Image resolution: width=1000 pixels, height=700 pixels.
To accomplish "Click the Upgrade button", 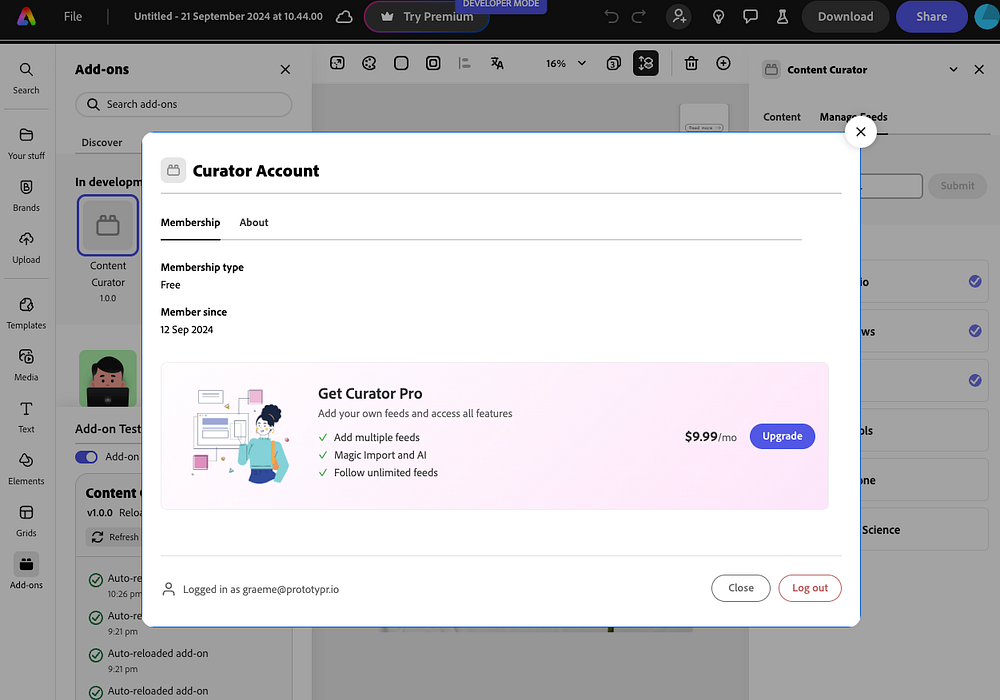I will pos(783,436).
